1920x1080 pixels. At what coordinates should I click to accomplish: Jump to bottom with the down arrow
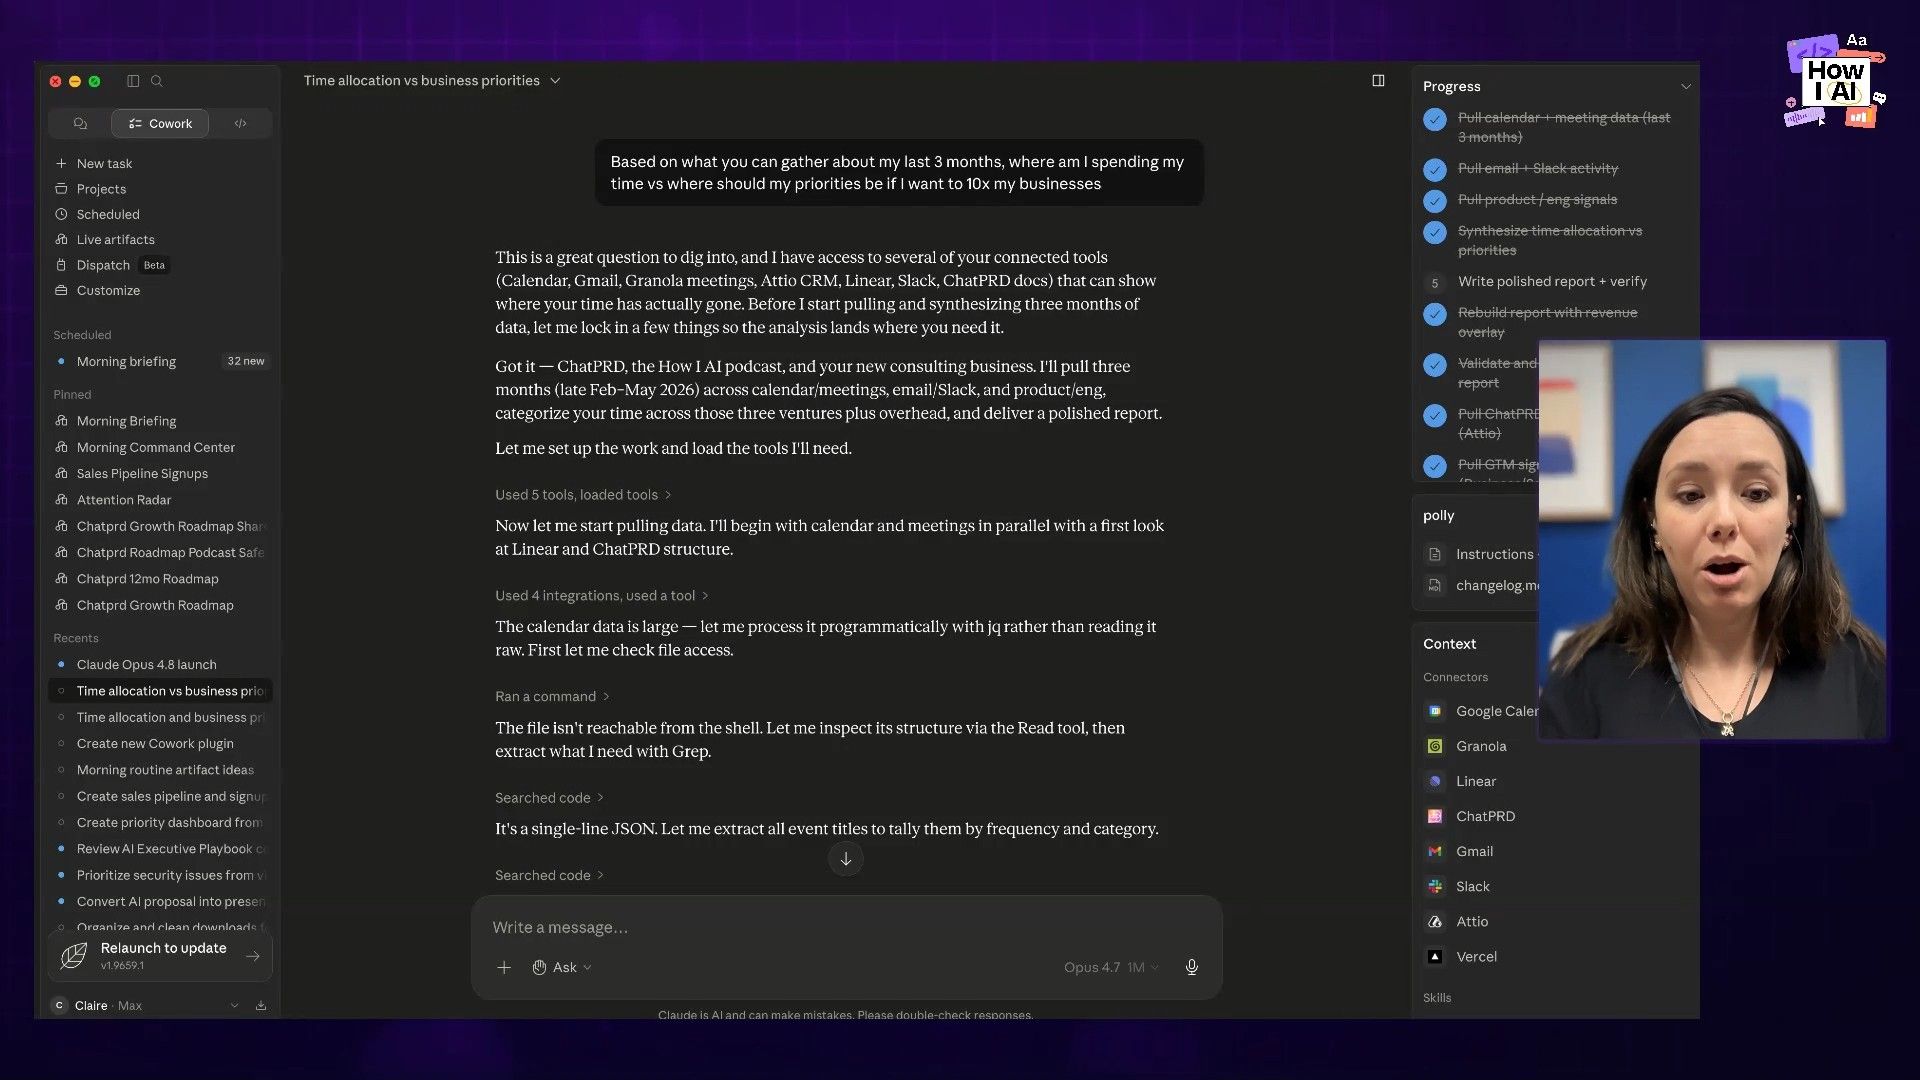pos(846,859)
